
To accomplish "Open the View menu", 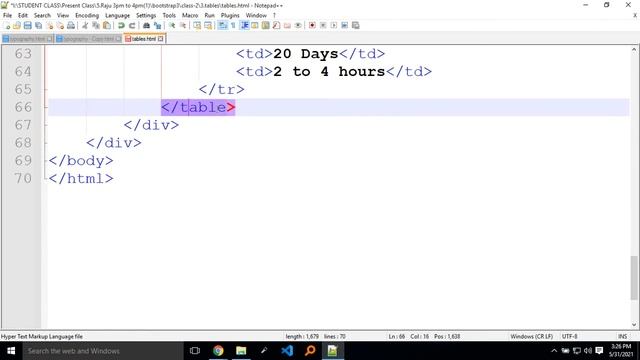I will coord(62,15).
